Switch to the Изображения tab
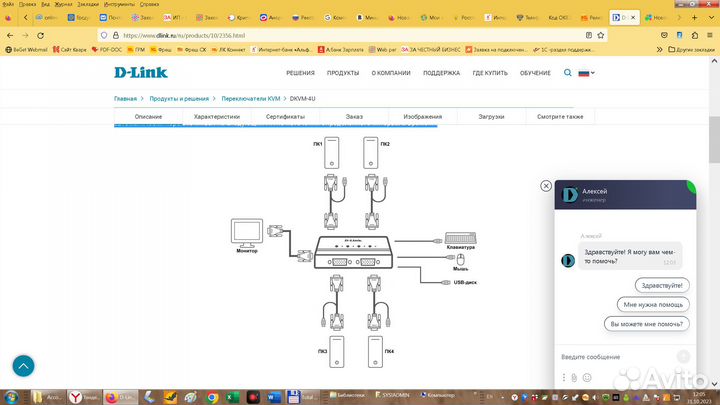This screenshot has width=720, height=405. pos(422,117)
